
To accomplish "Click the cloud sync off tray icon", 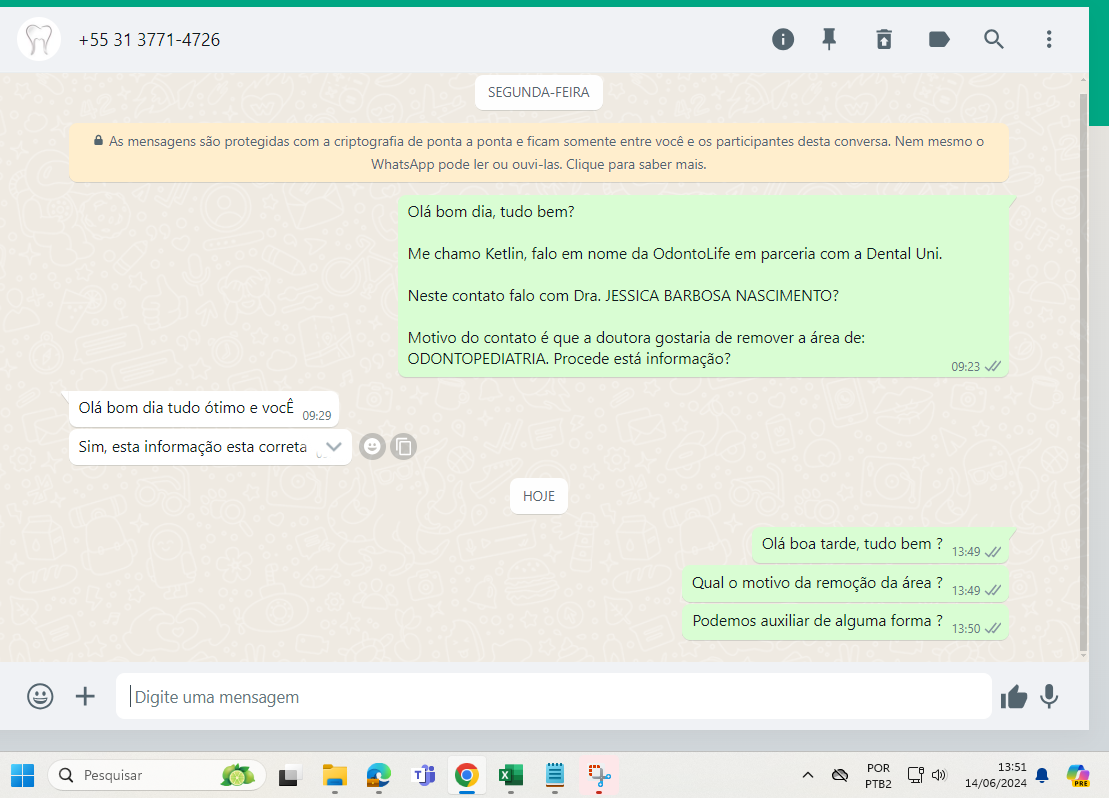I will point(840,775).
